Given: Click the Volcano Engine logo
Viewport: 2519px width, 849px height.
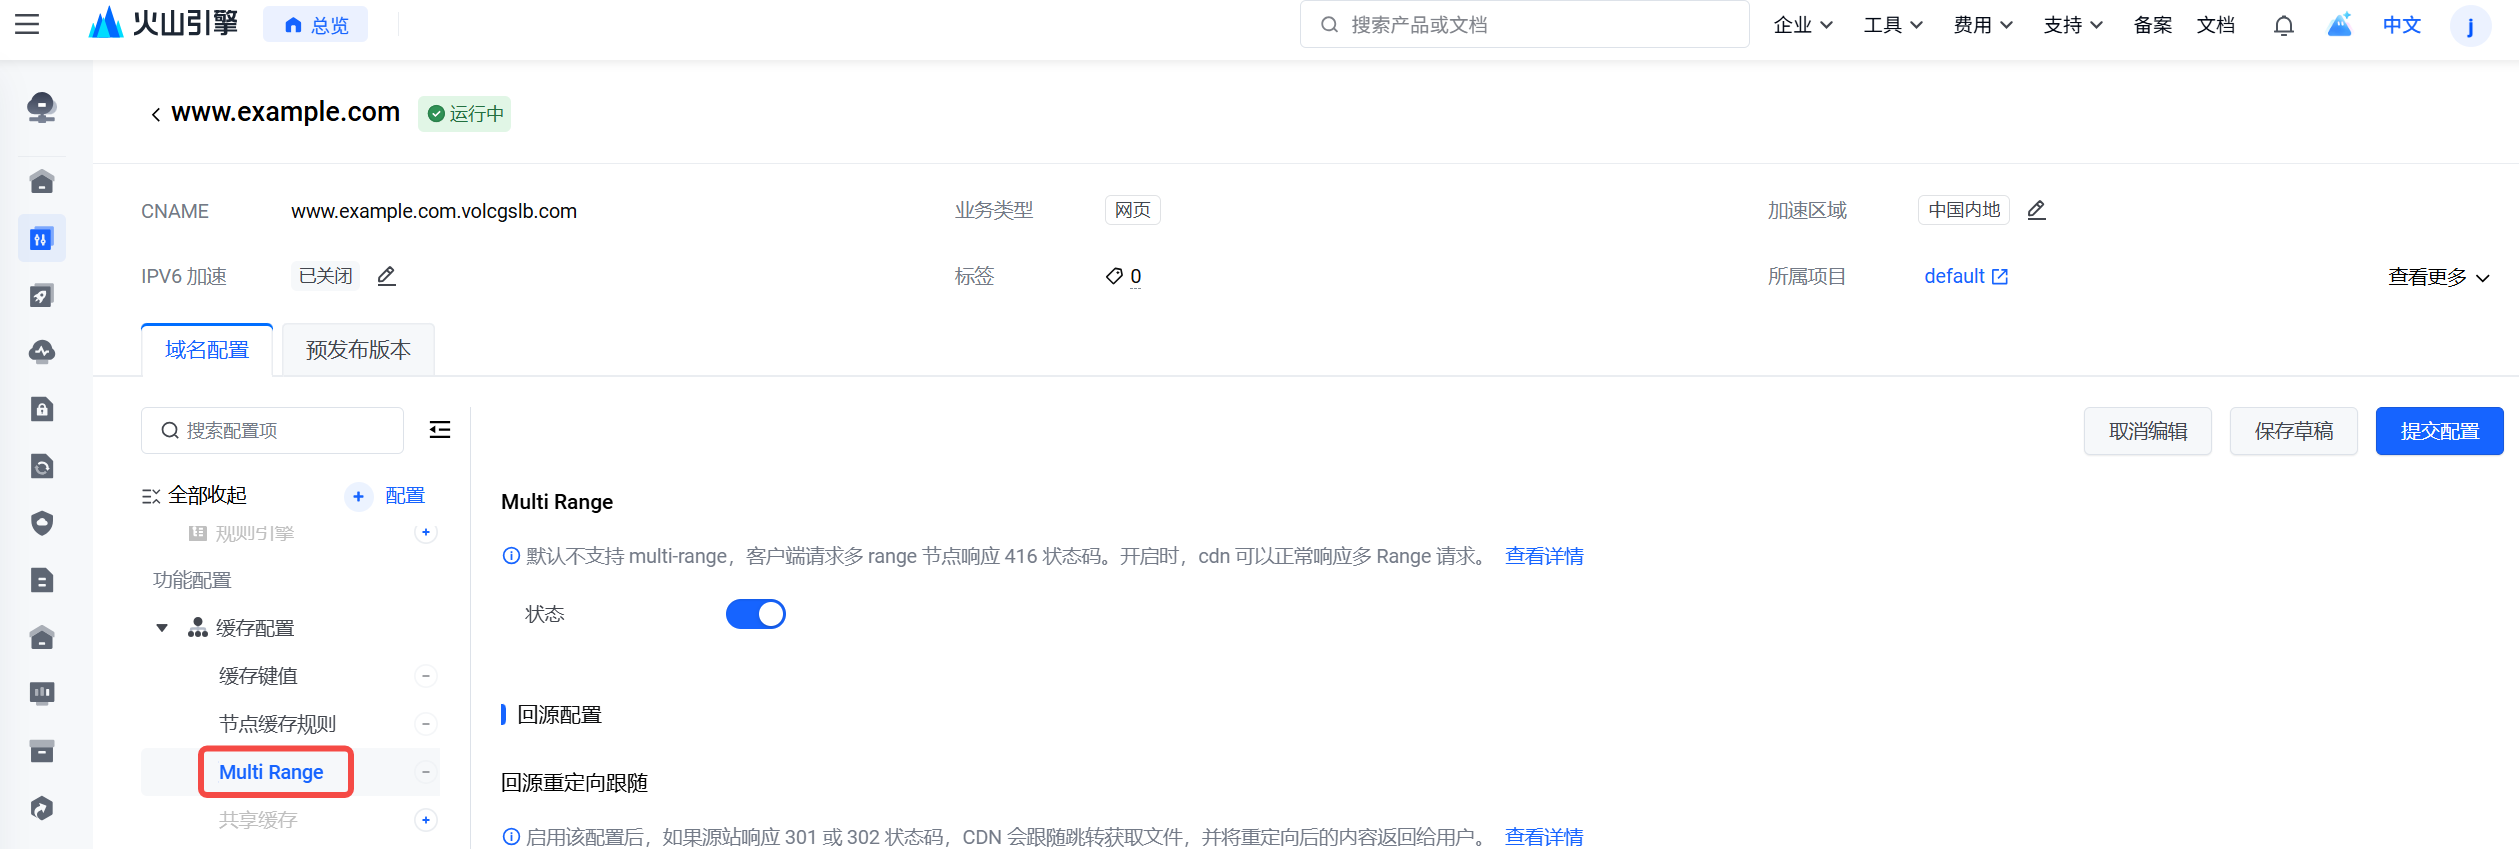Looking at the screenshot, I should point(163,23).
